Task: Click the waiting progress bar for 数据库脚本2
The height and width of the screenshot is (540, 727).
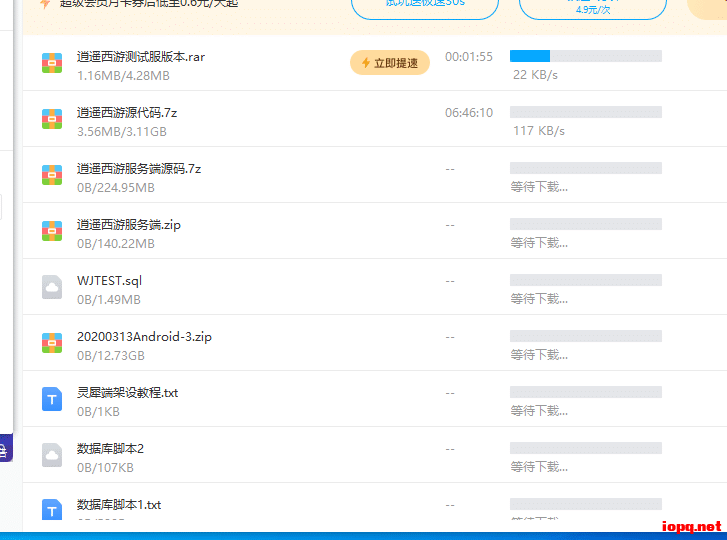Action: click(x=585, y=448)
